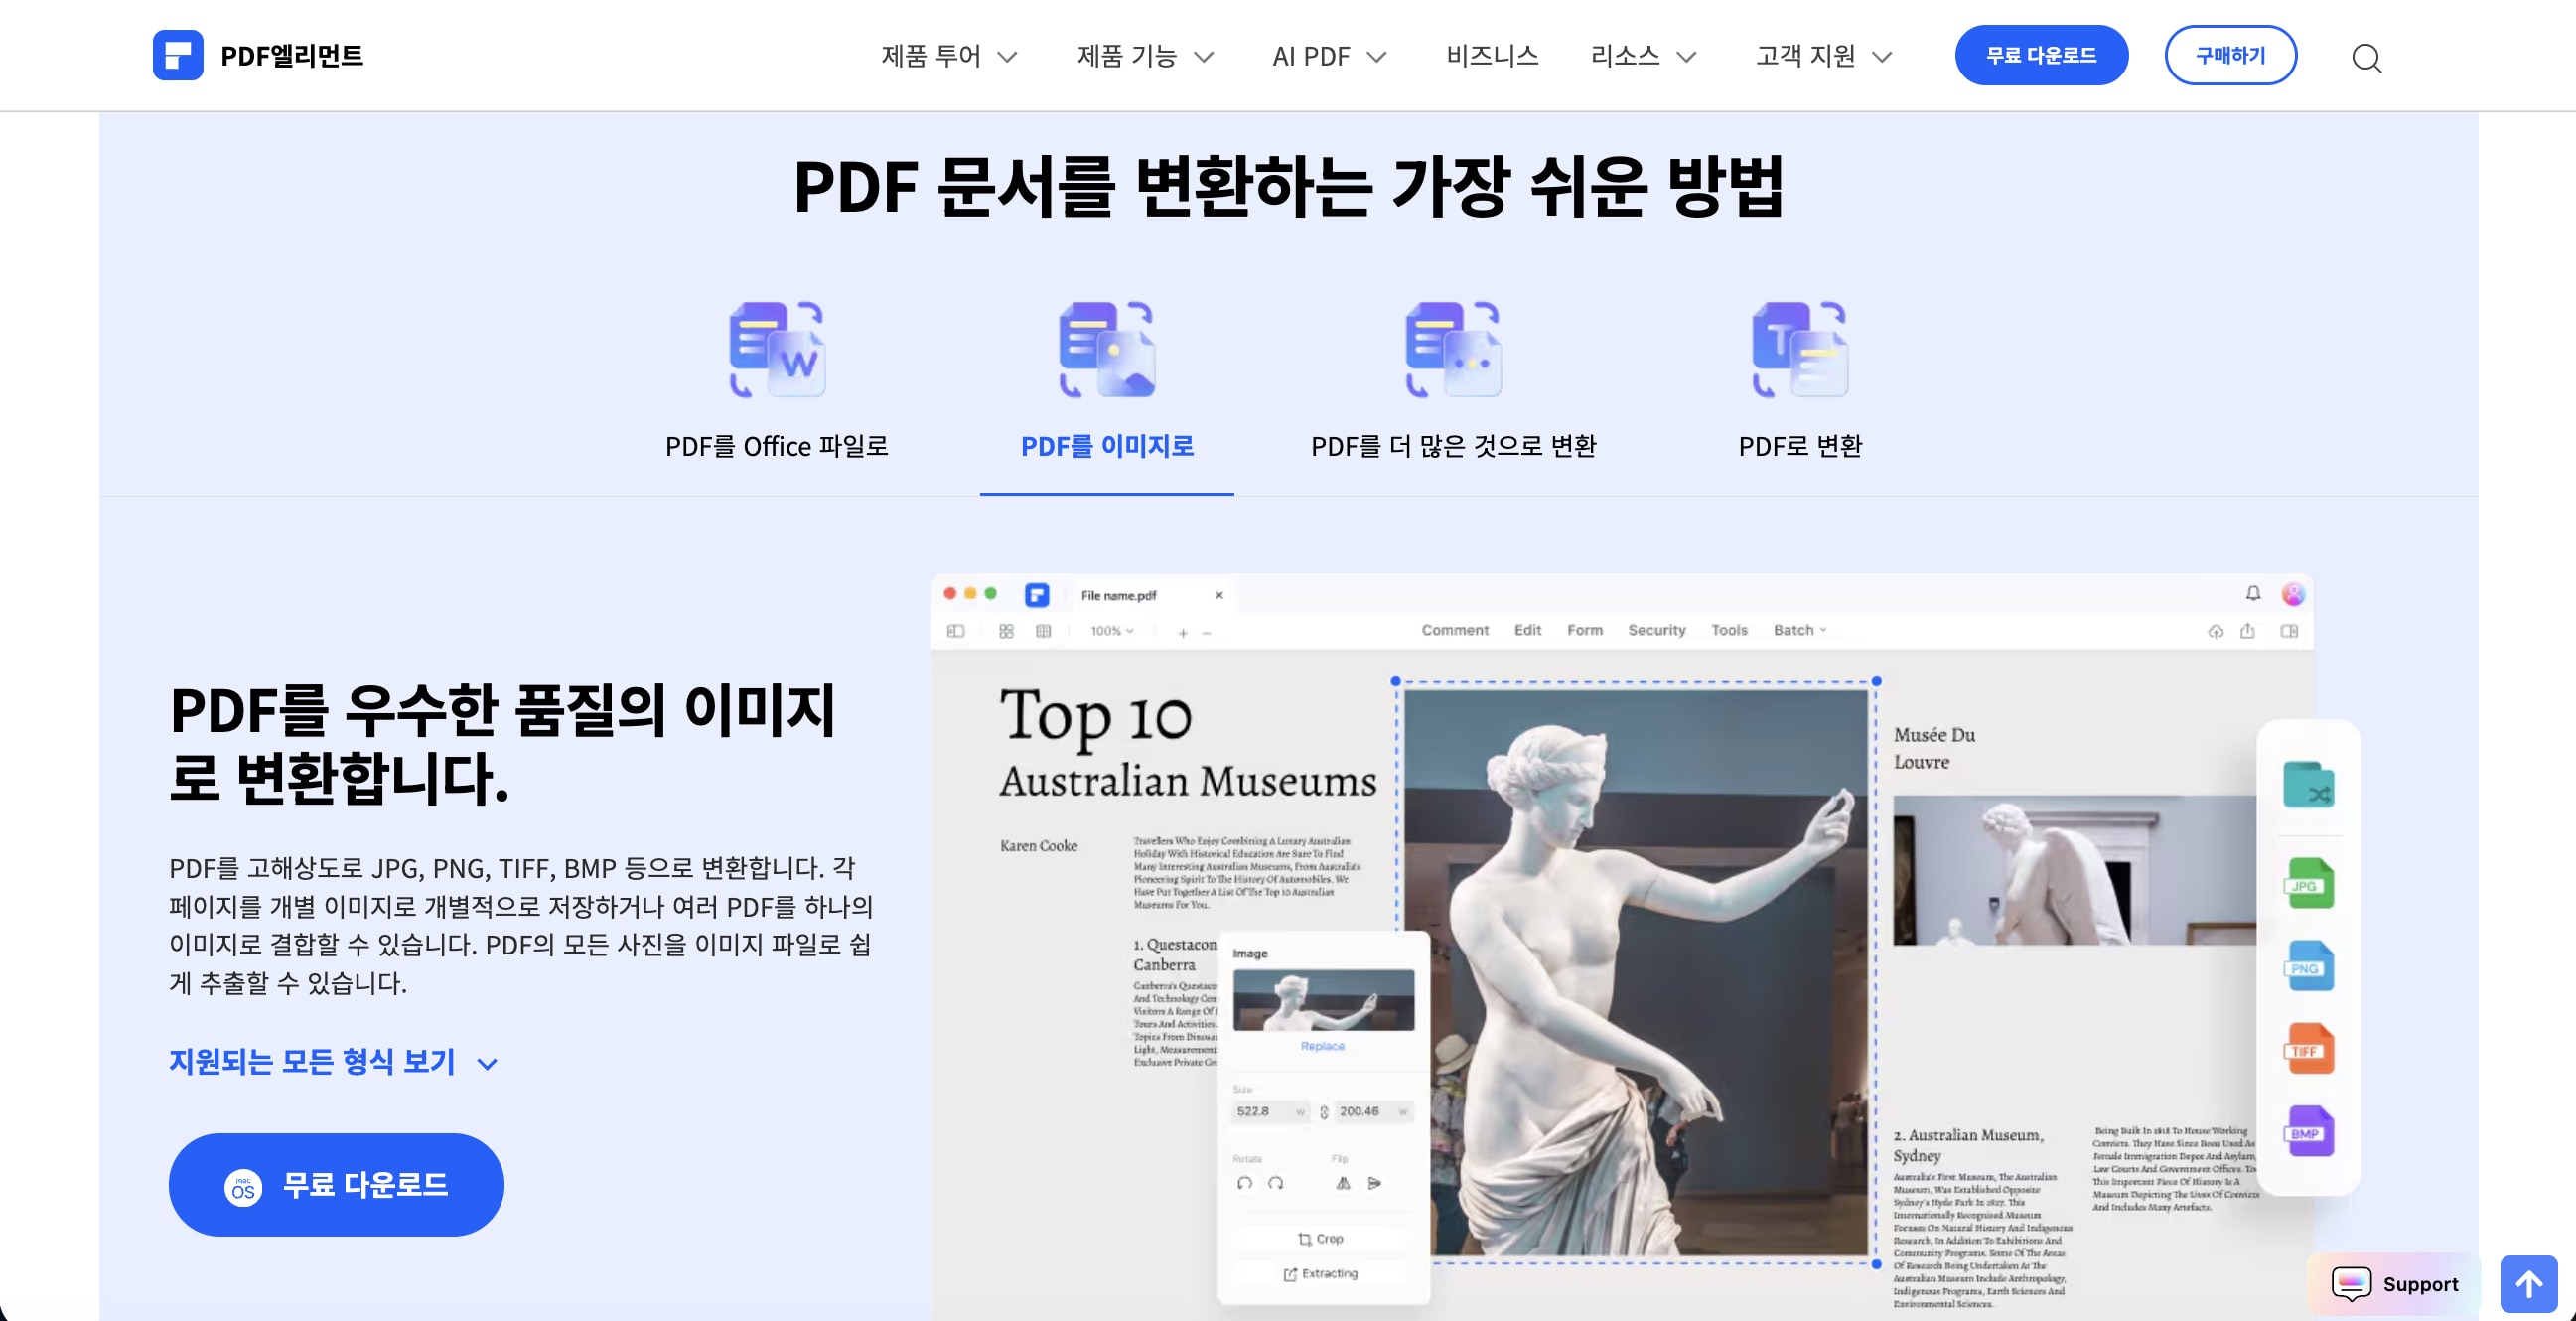
Task: Click the cloud upload icon in the PDF toolbar
Action: pyautogui.click(x=2216, y=631)
